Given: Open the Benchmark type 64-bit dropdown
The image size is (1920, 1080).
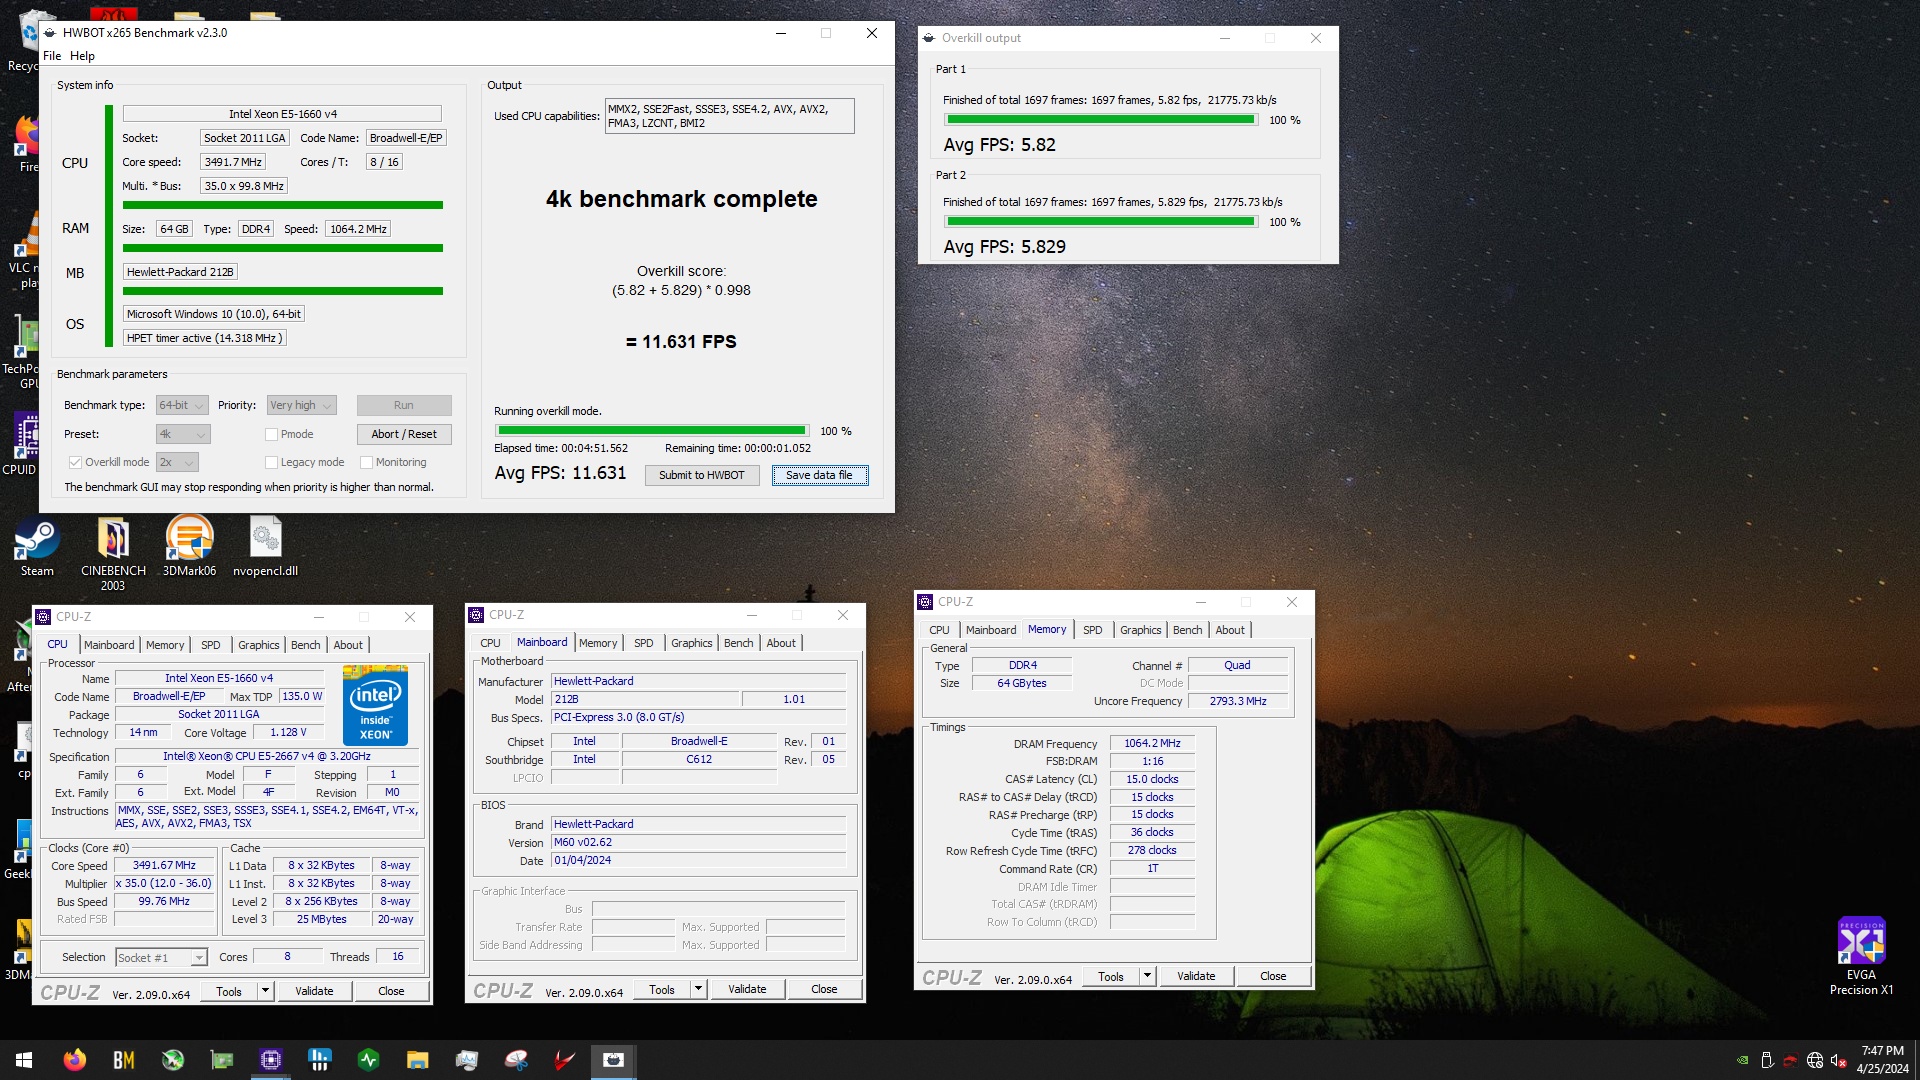Looking at the screenshot, I should [182, 405].
